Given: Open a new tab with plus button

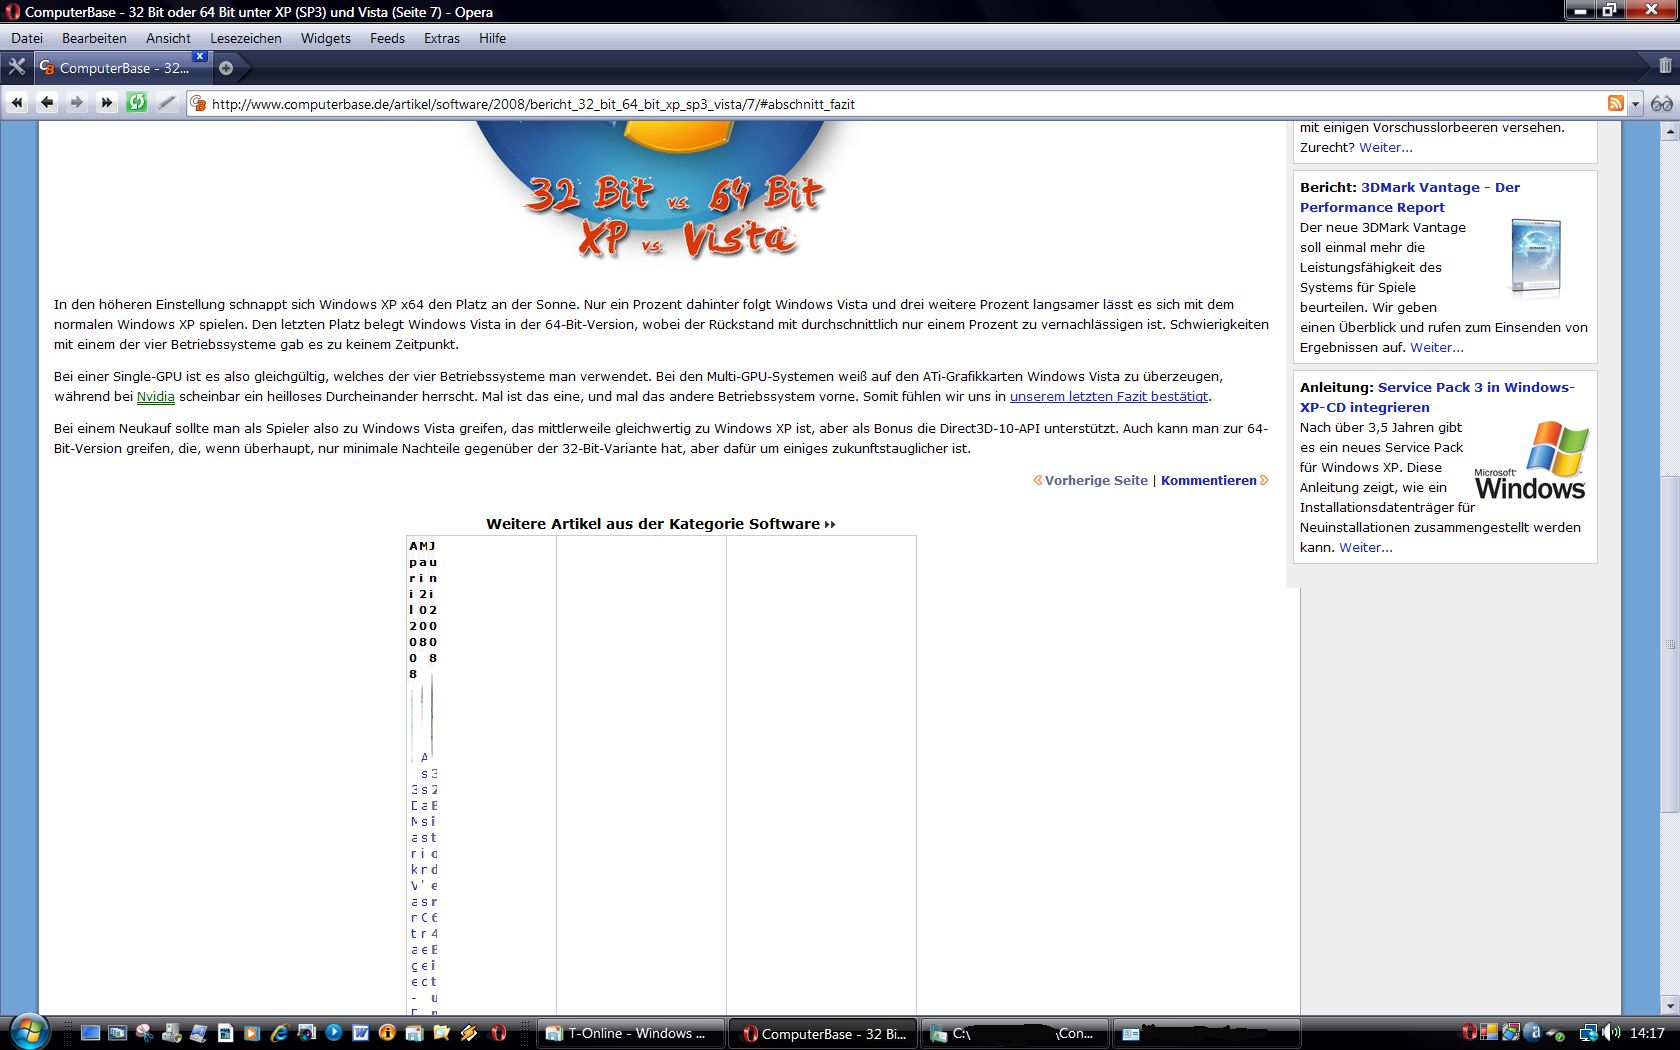Looking at the screenshot, I should 226,68.
